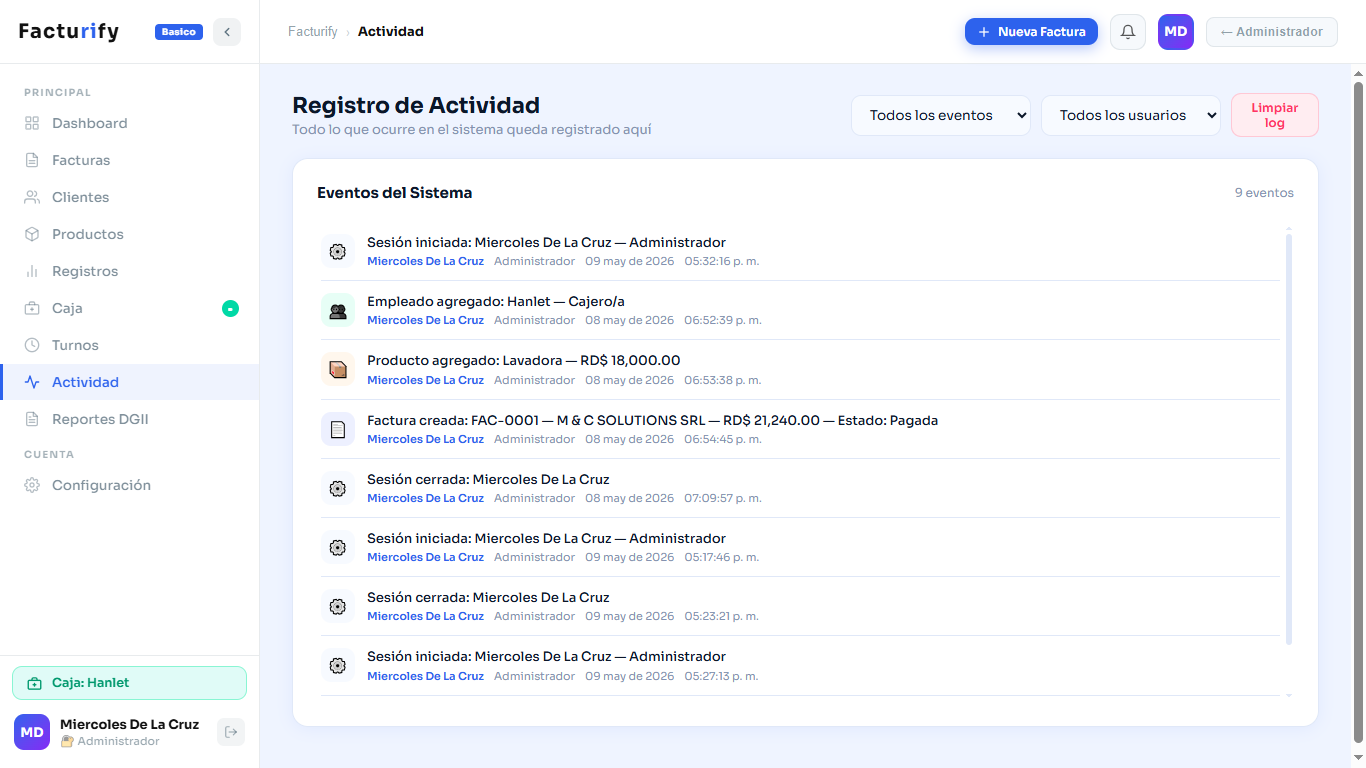Click the icon of the 05:32:16 session event
Screen dimensions: 1366x768
click(x=338, y=252)
